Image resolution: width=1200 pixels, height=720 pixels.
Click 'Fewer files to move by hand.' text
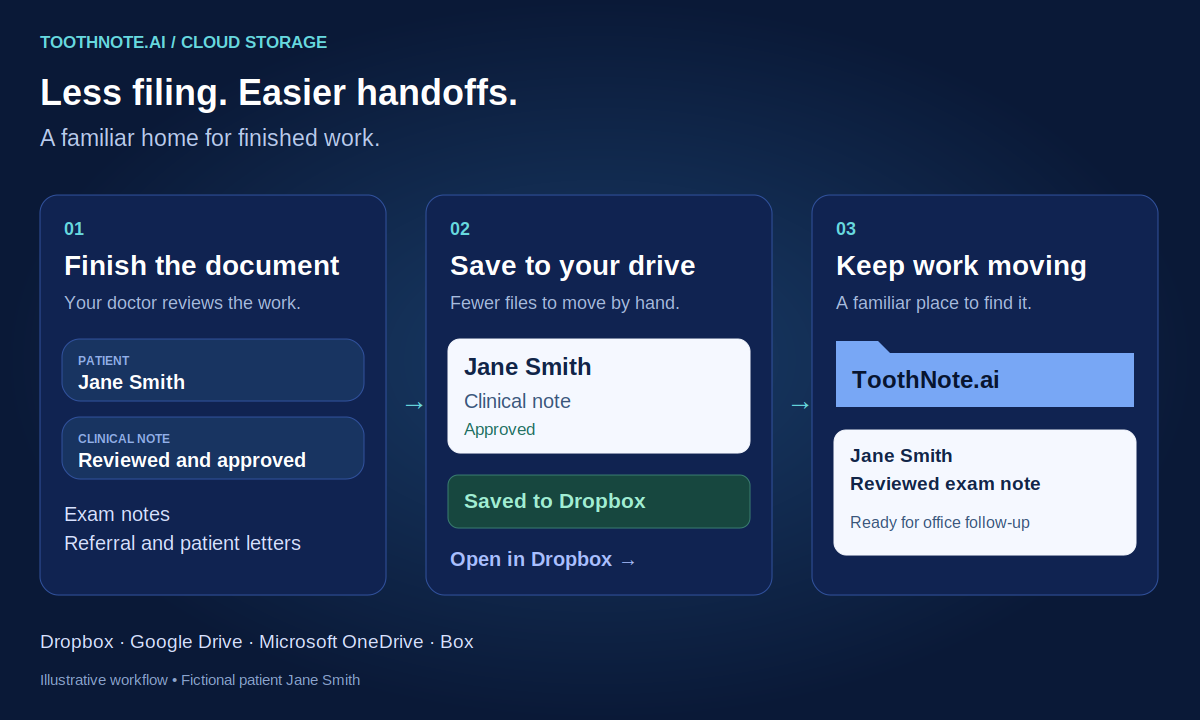click(565, 303)
